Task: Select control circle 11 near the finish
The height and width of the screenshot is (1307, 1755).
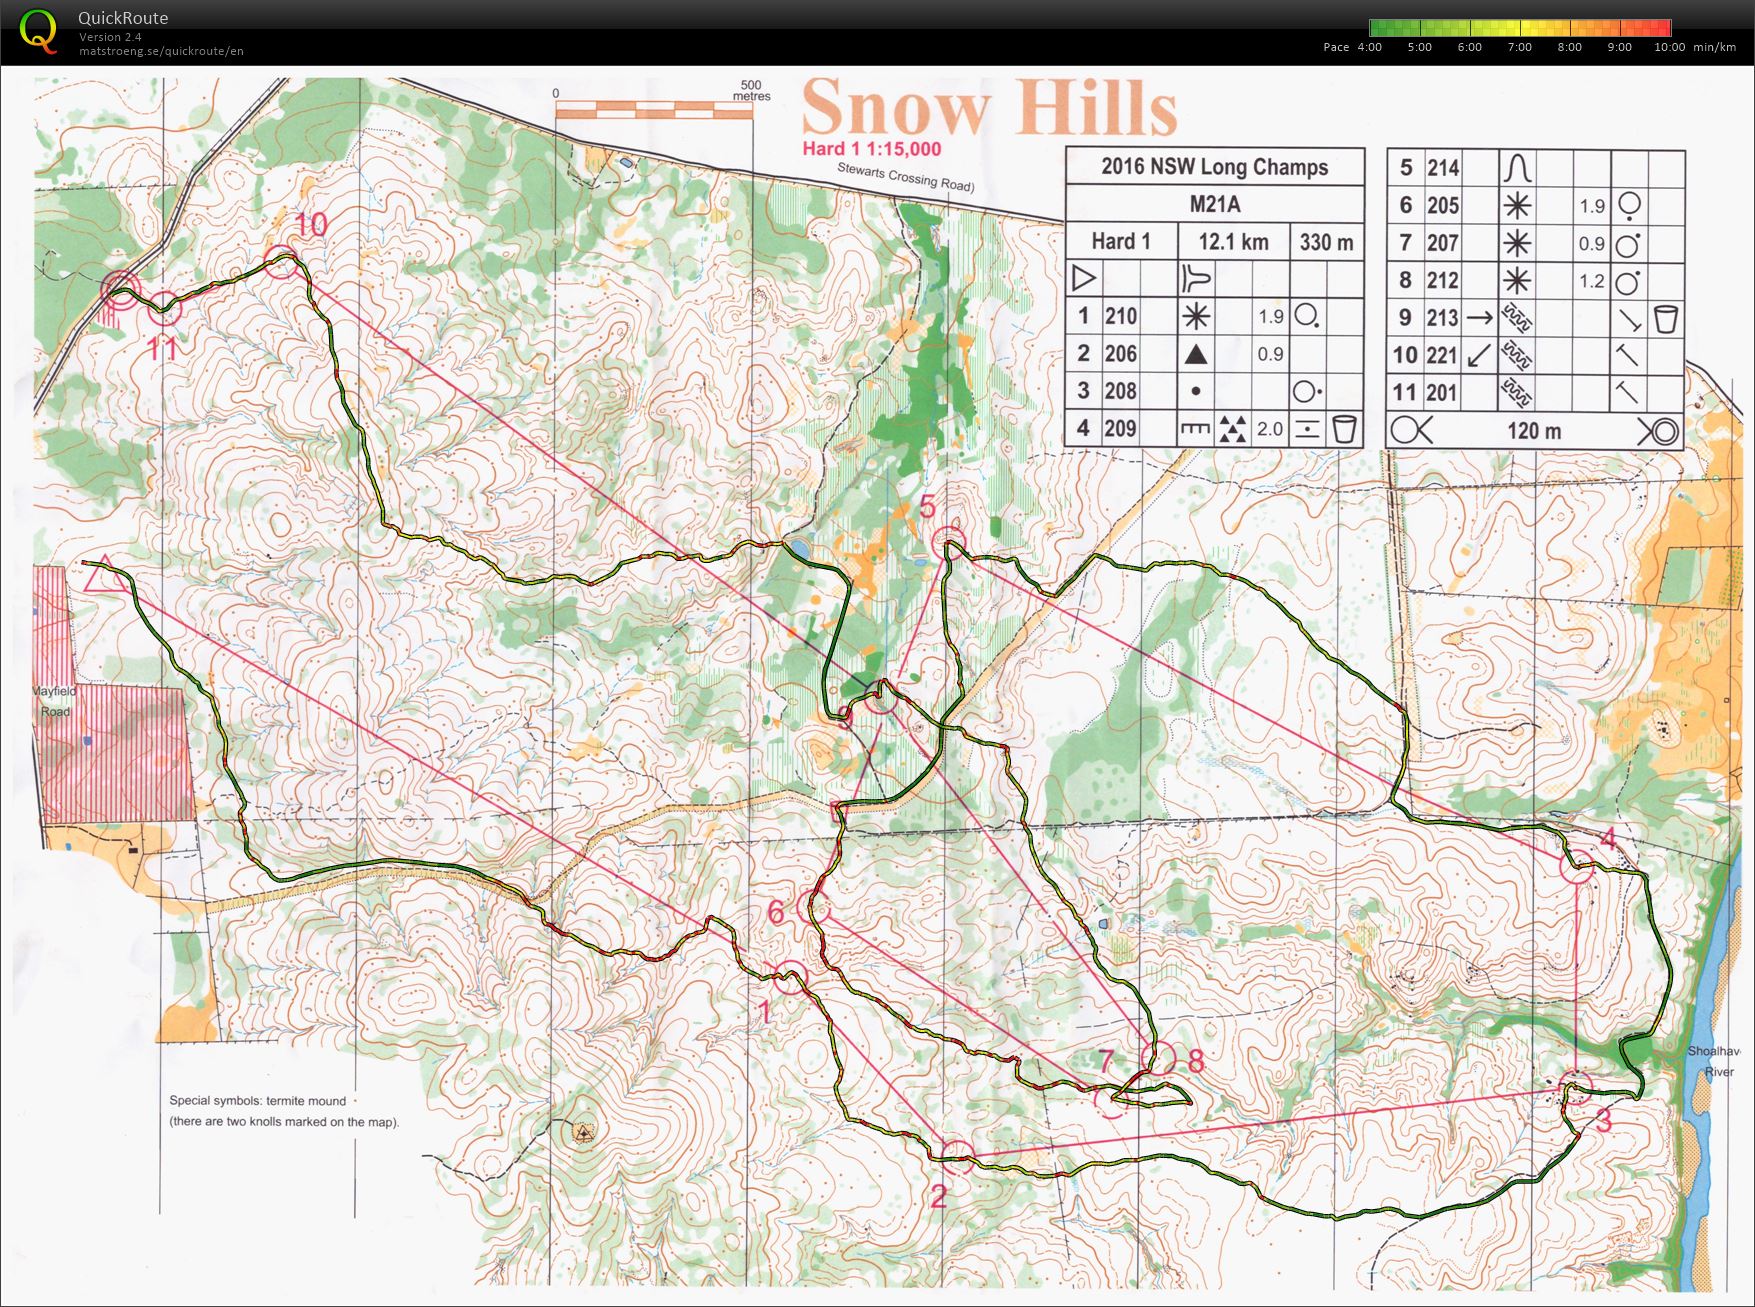Action: [165, 309]
